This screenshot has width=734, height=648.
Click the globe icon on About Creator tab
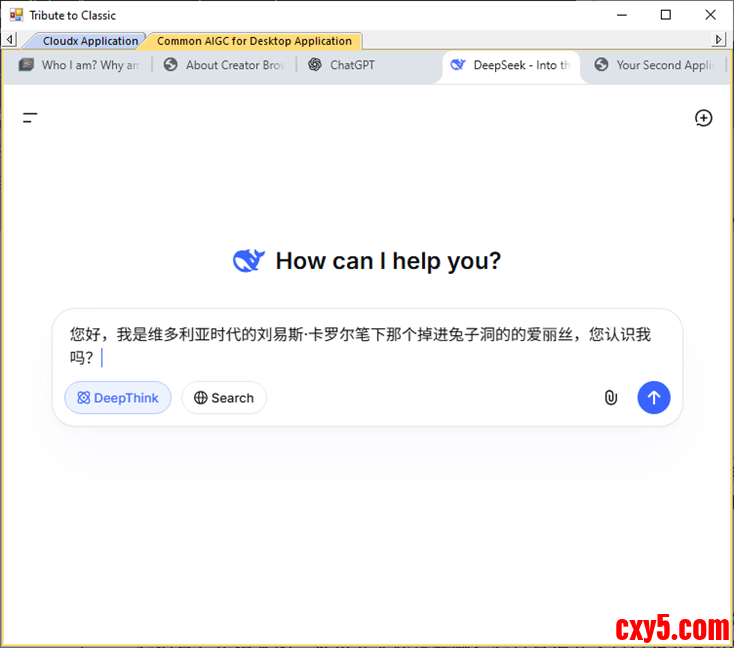pyautogui.click(x=170, y=65)
